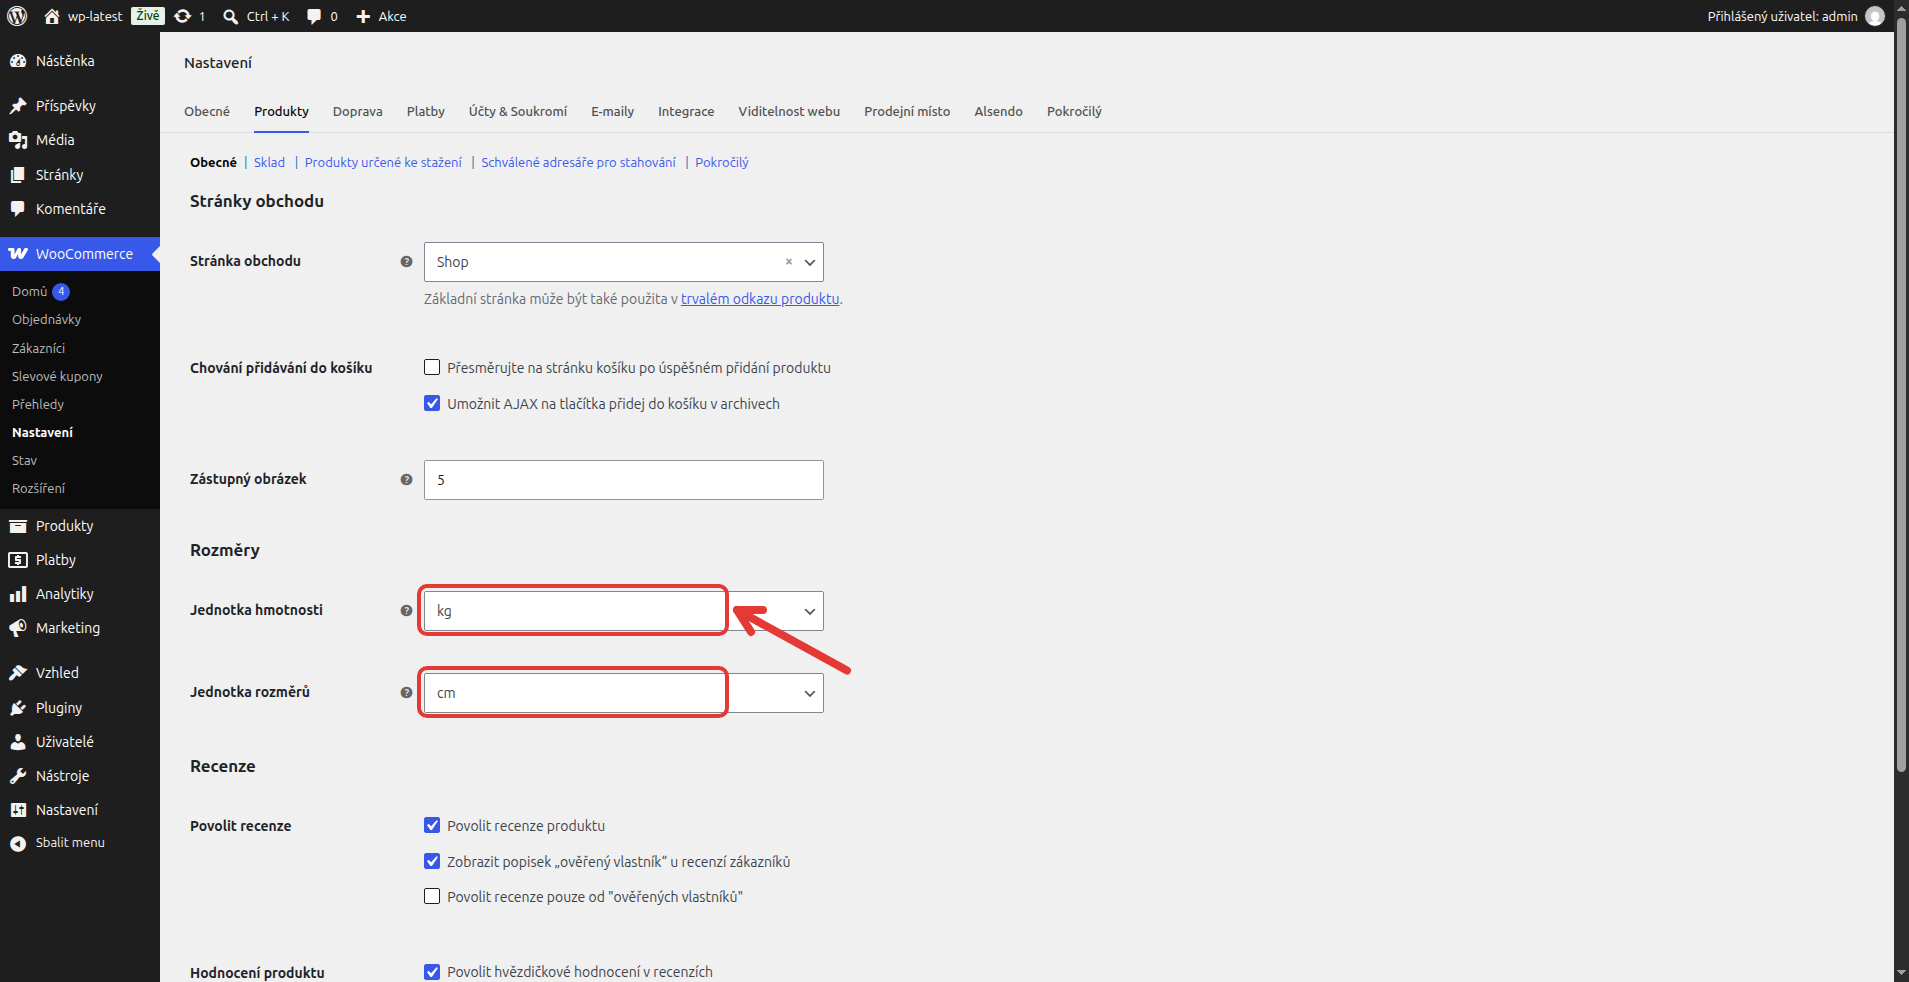Open Pluginy plug icon in sidebar
1909x982 pixels.
[x=18, y=708]
